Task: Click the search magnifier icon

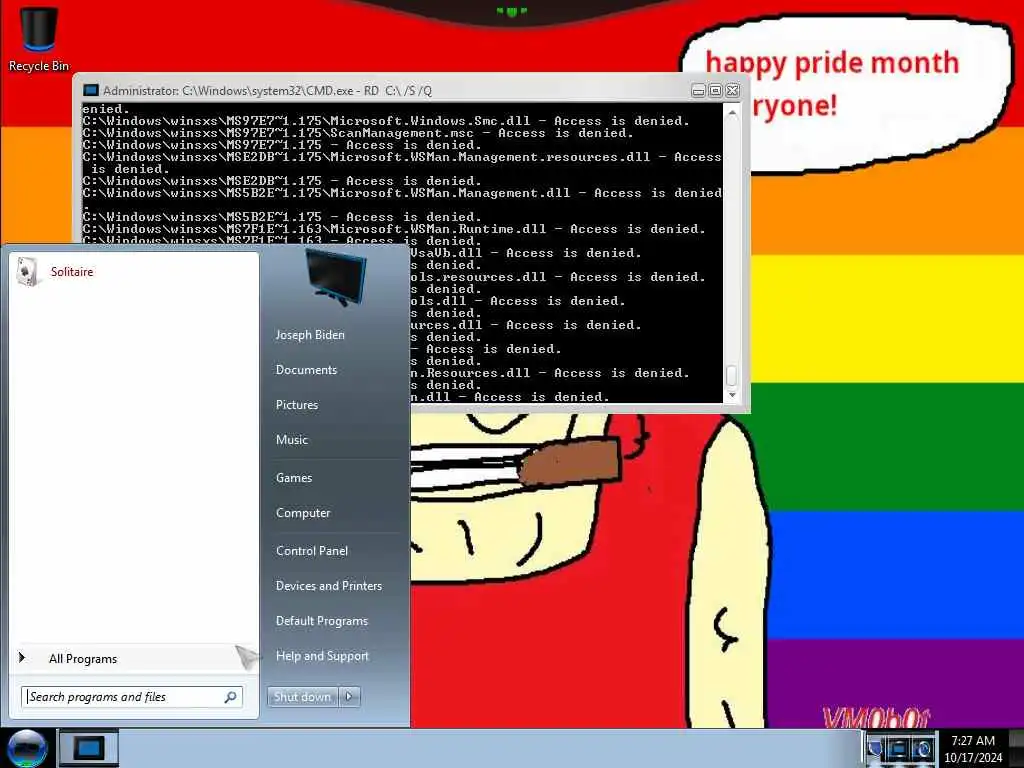Action: tap(231, 697)
